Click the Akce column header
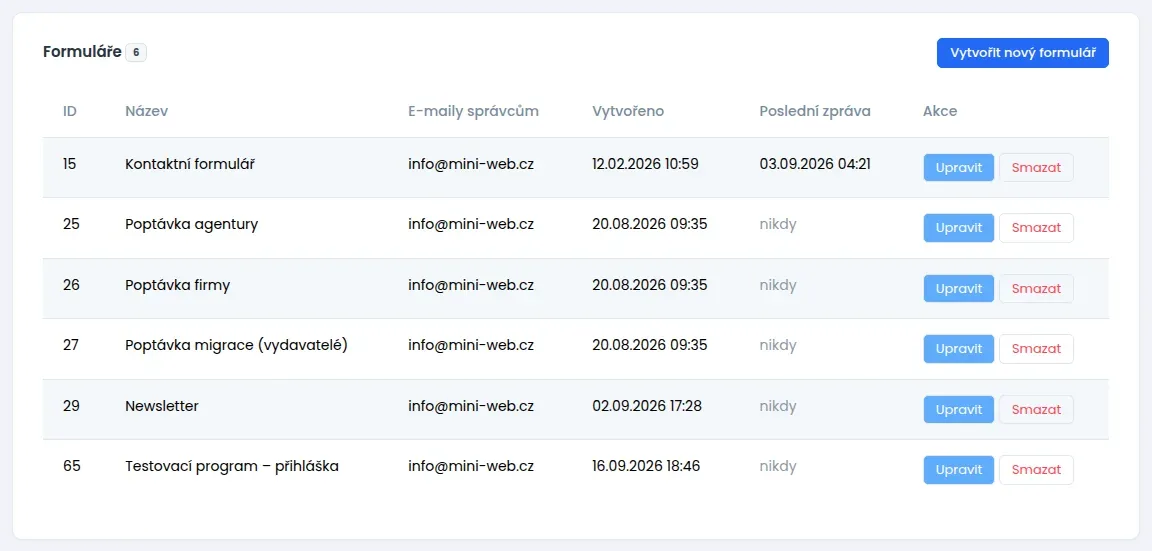The image size is (1152, 551). click(x=940, y=112)
